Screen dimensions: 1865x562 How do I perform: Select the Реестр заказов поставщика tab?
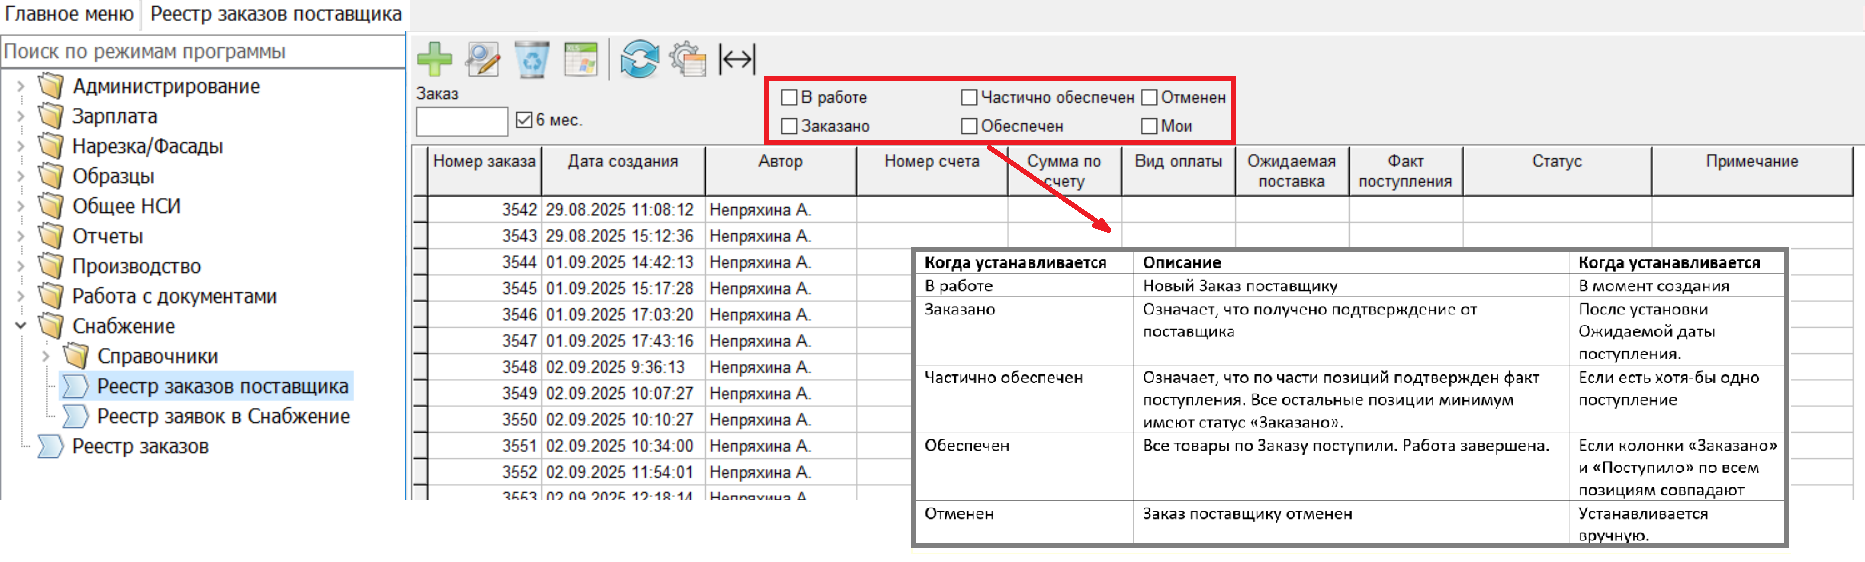coord(276,14)
